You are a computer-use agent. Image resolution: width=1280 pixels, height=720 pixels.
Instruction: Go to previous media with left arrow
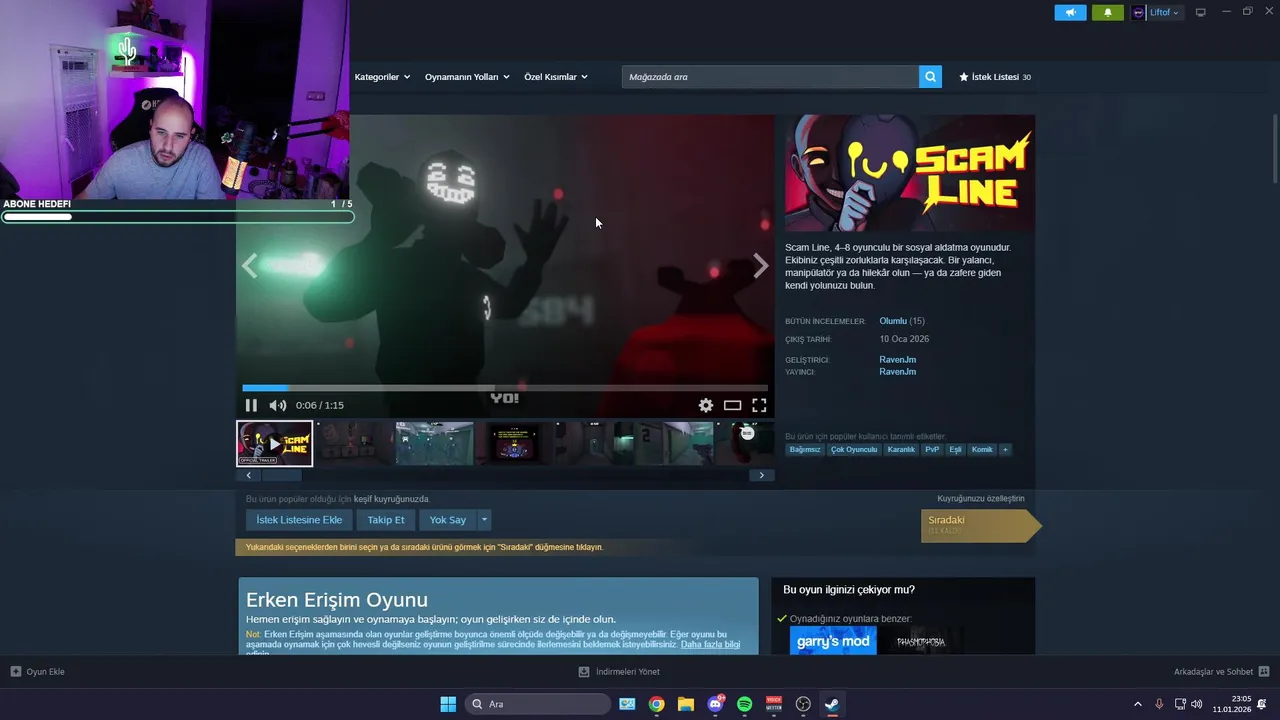click(250, 265)
